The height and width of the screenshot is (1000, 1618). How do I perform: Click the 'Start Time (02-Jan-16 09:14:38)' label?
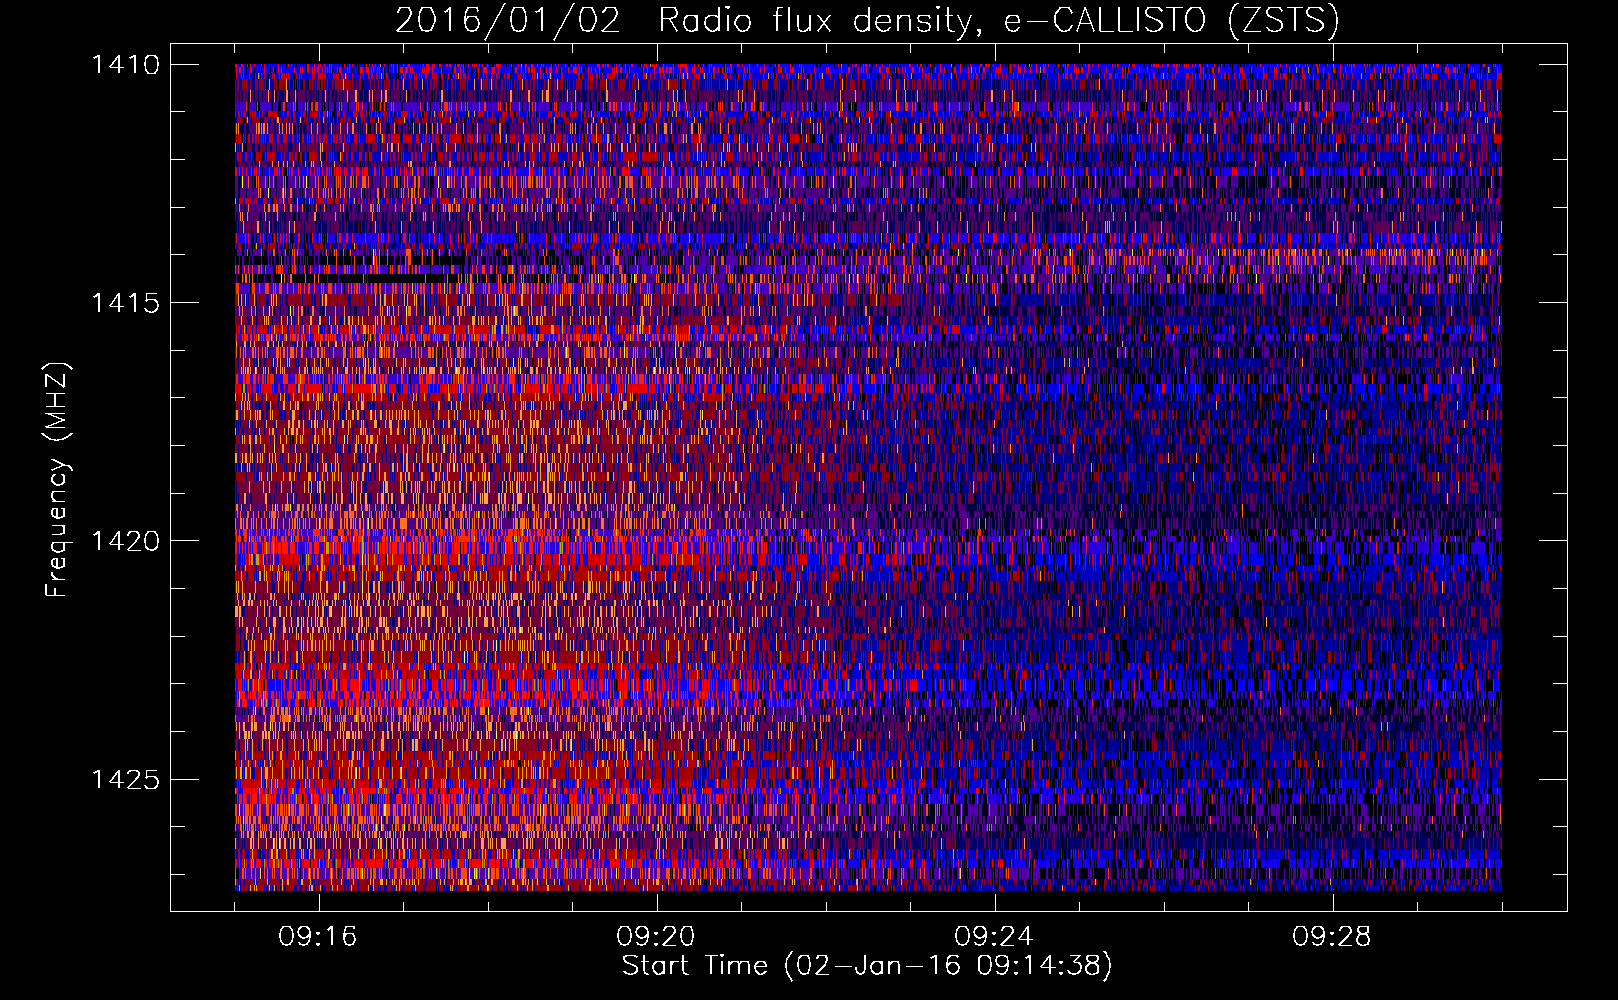pyautogui.click(x=867, y=966)
